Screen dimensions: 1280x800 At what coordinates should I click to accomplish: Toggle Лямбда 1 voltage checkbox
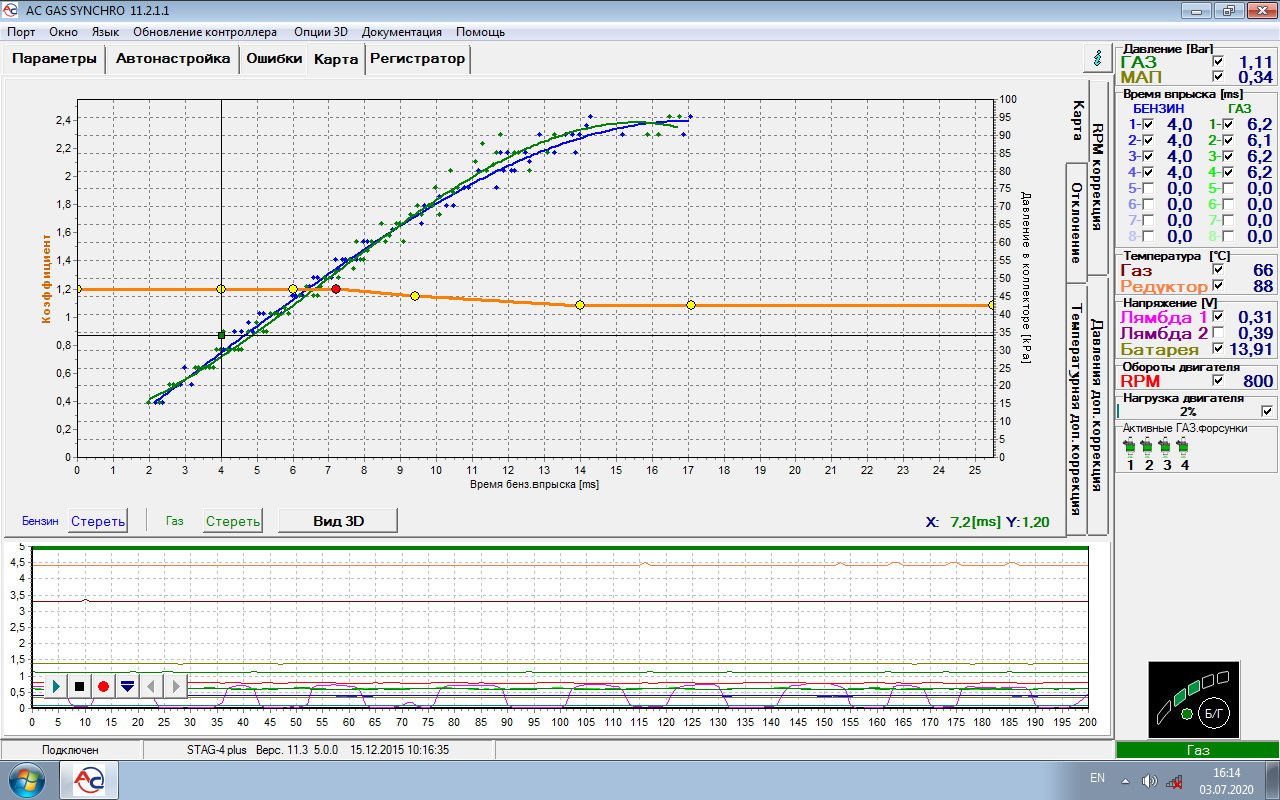click(x=1217, y=317)
